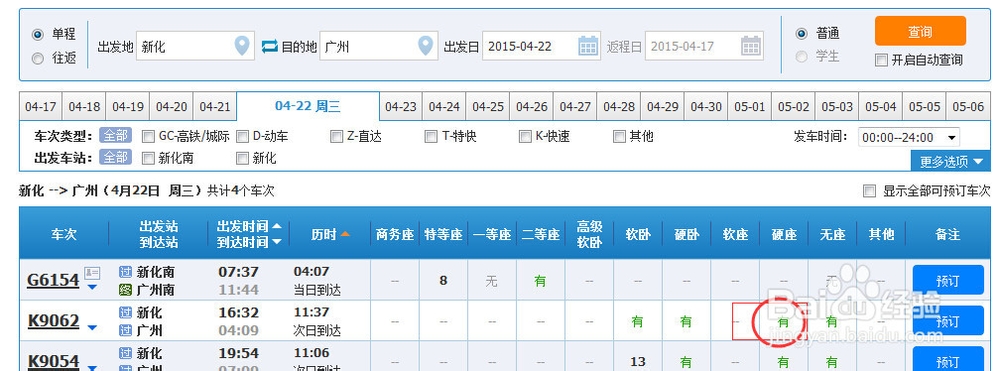
Task: Swap departure and destination with the arrows icon
Action: coord(270,47)
